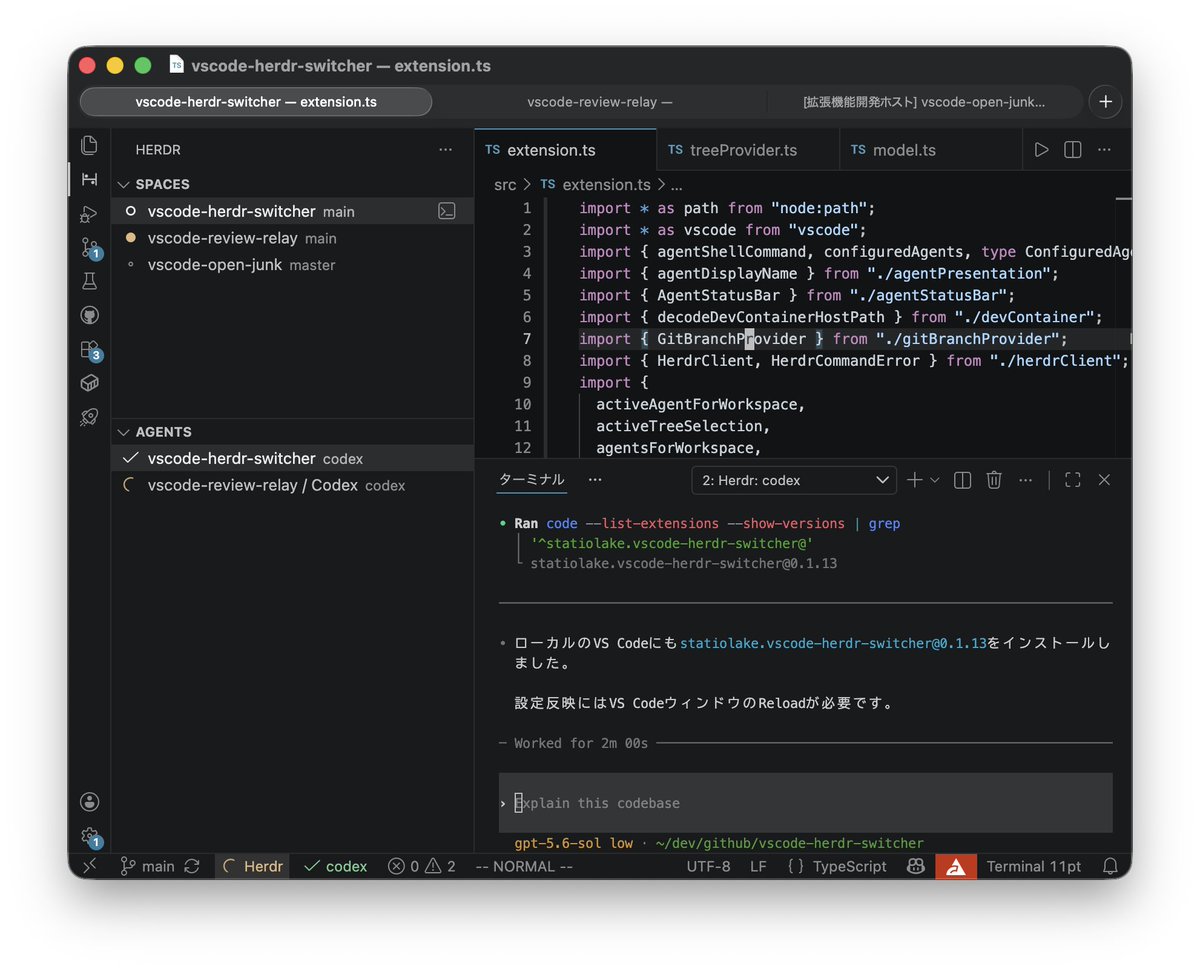Create a new terminal with plus icon

coord(914,480)
